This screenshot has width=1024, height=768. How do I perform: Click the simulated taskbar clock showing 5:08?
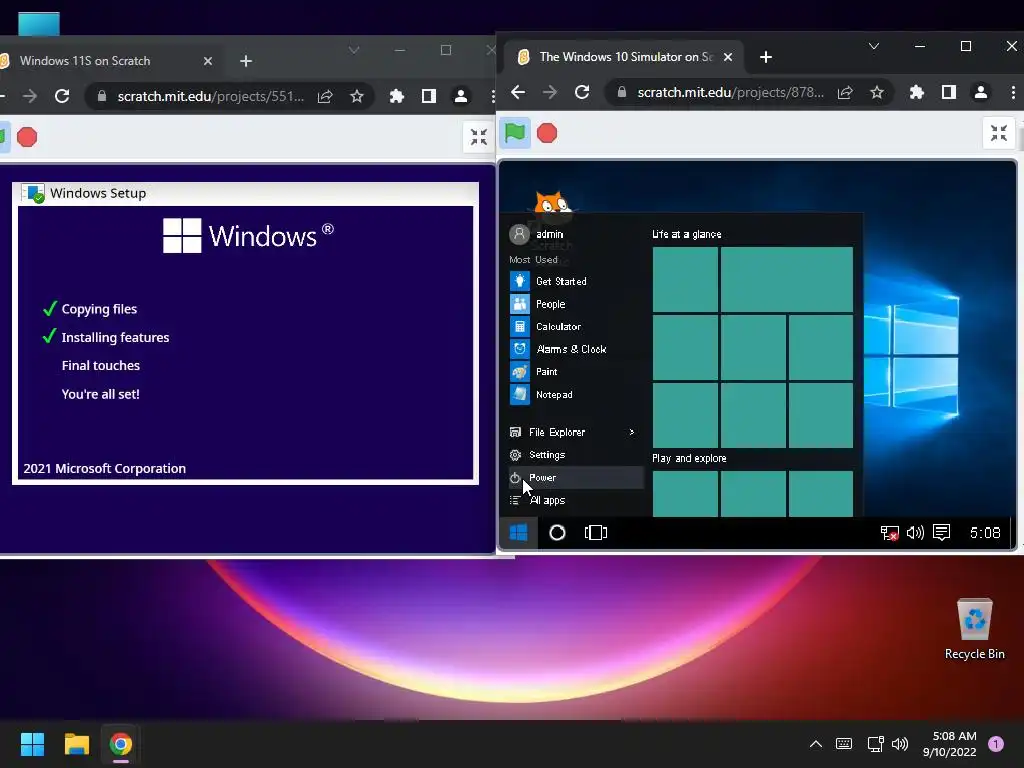tap(985, 533)
